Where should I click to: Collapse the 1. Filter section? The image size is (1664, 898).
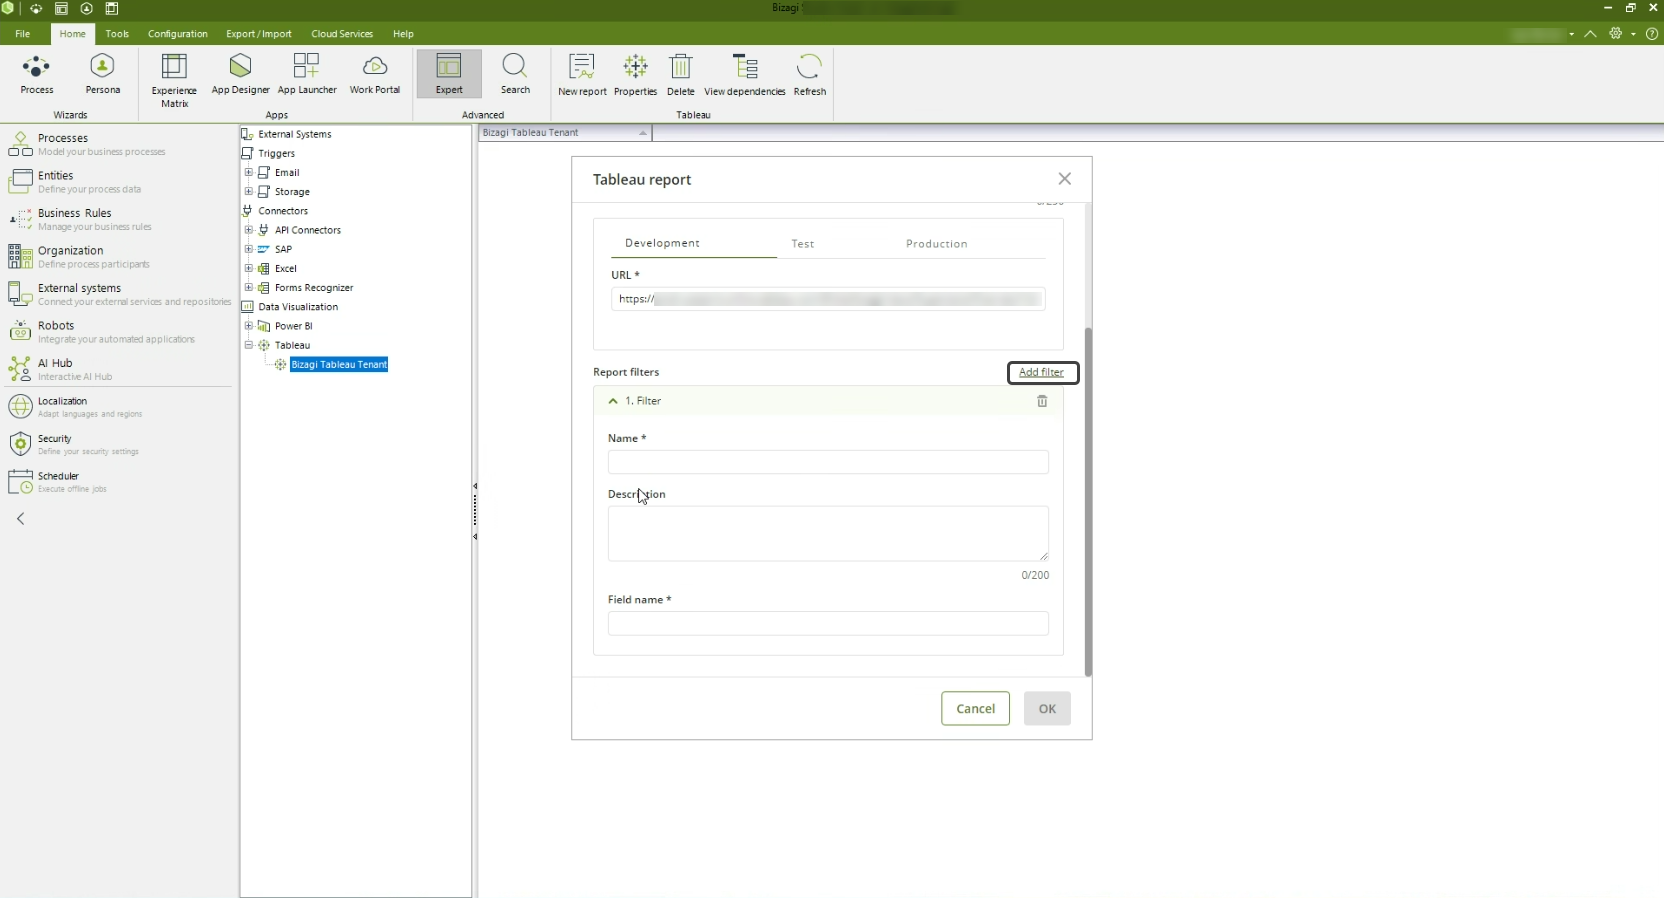tap(613, 401)
